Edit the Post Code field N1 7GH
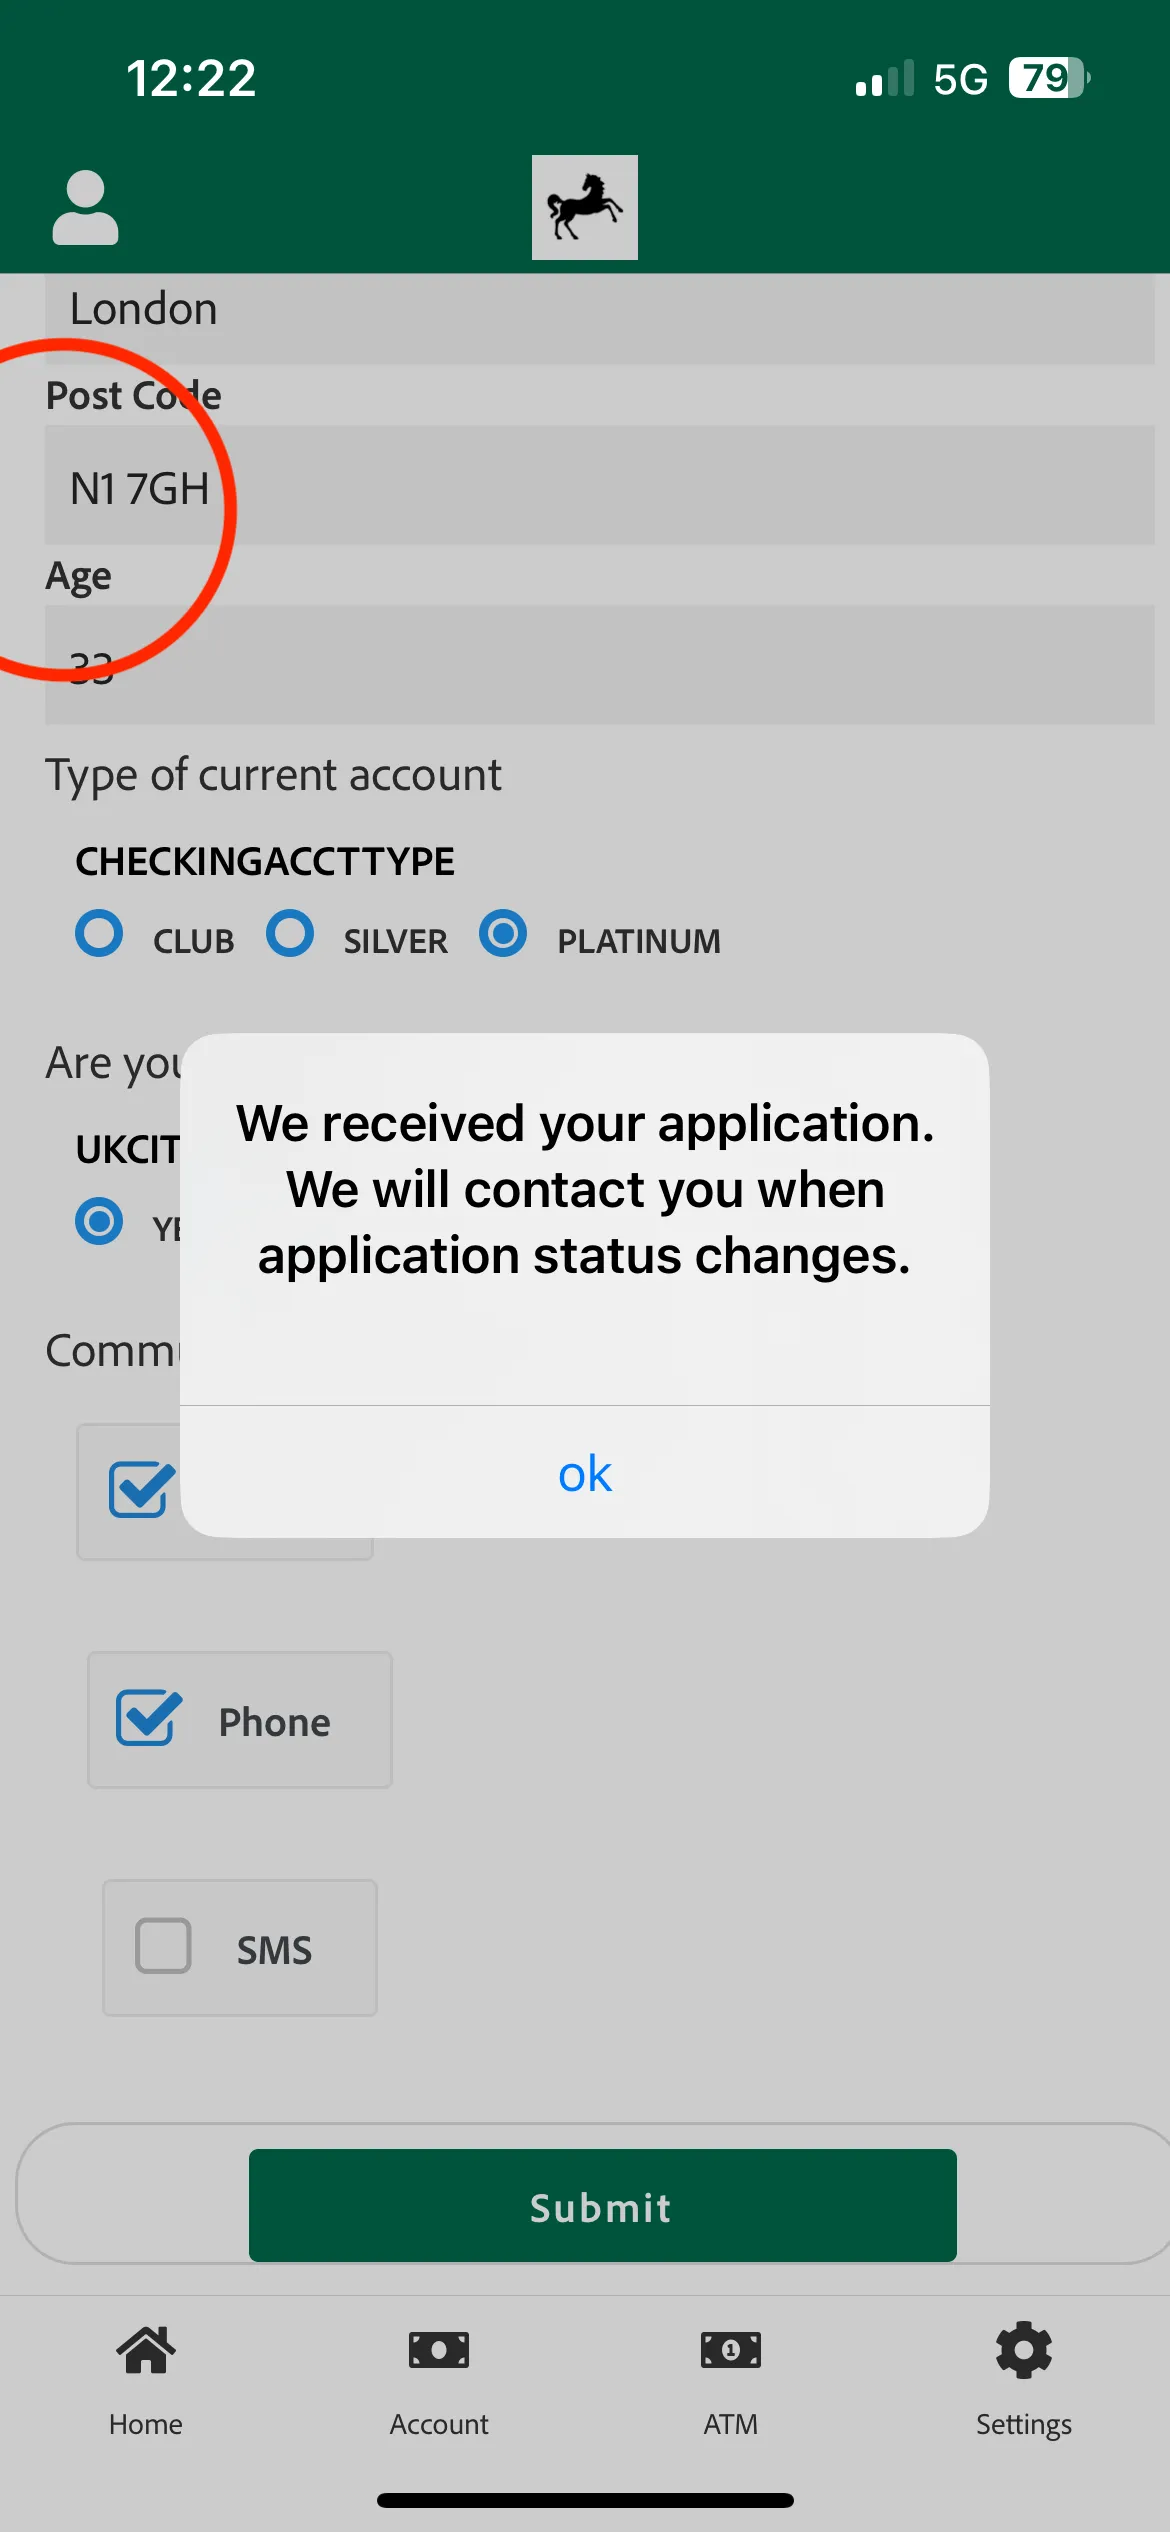1170x2532 pixels. click(x=600, y=485)
